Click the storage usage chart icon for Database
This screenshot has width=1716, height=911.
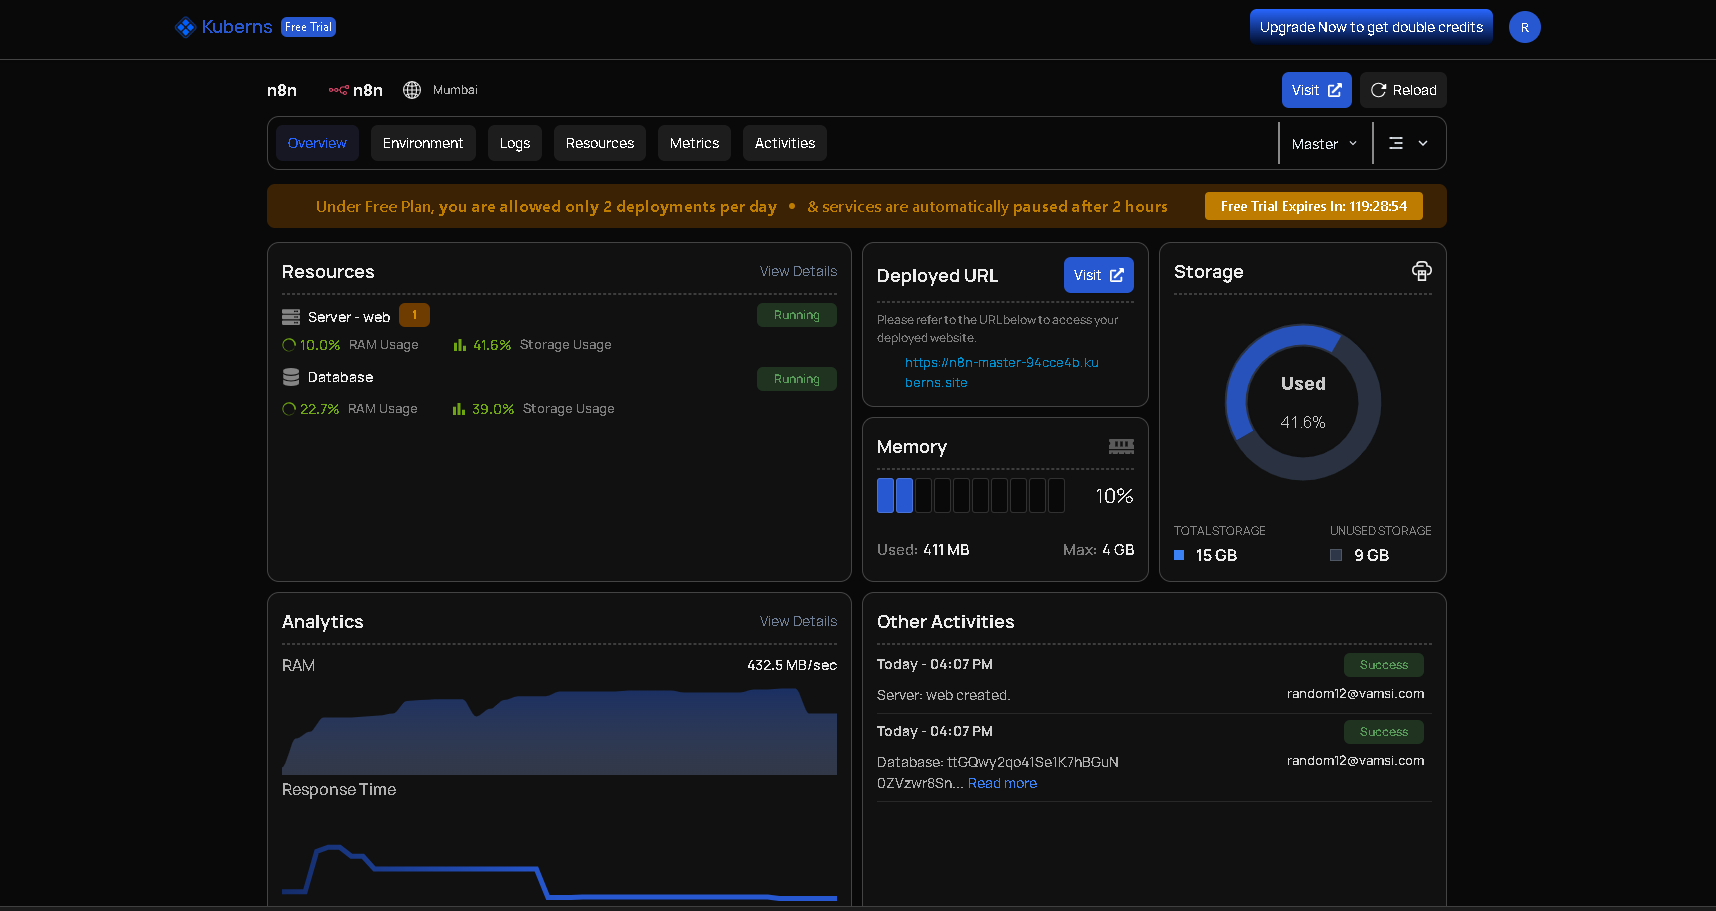click(x=457, y=408)
